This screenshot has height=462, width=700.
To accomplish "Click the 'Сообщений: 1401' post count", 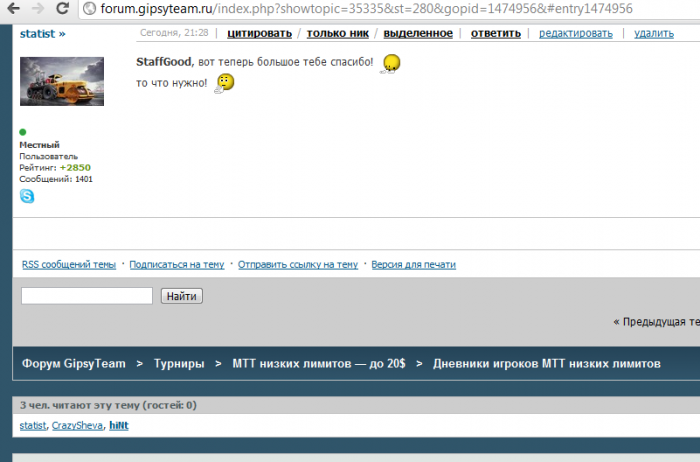I will pos(56,179).
